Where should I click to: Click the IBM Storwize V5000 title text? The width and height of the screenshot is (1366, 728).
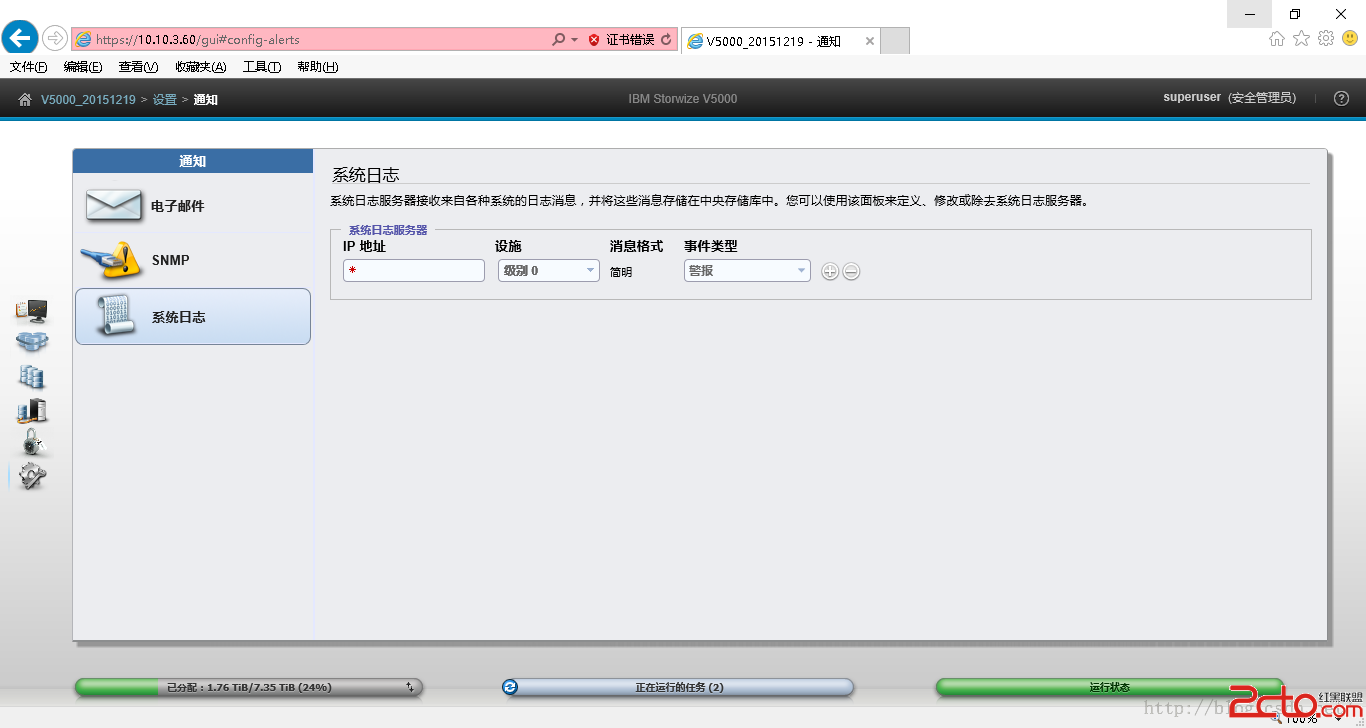pos(683,99)
